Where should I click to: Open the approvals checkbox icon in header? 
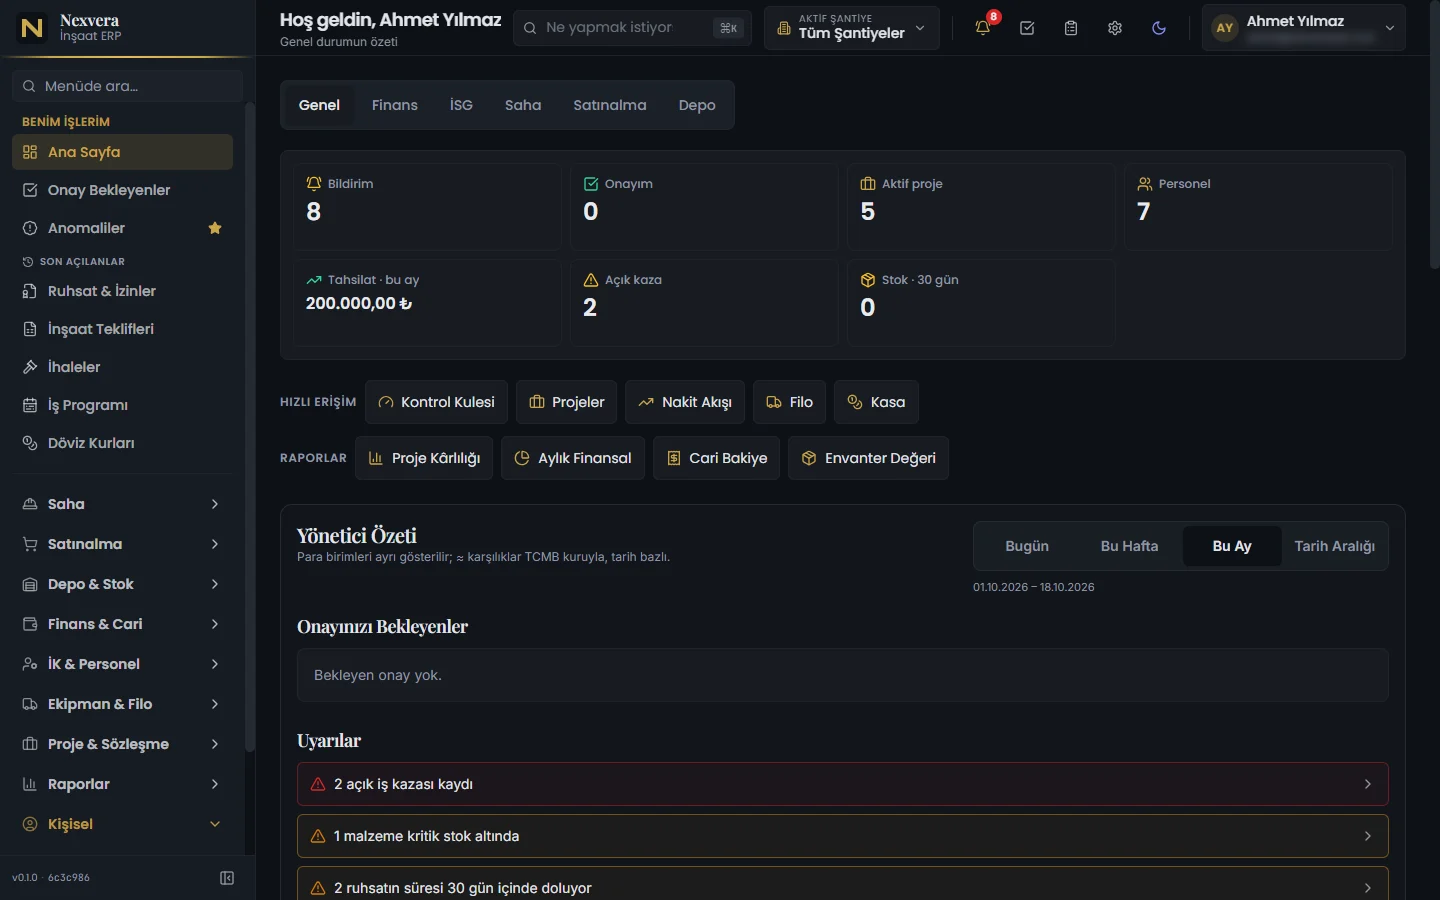pyautogui.click(x=1027, y=28)
